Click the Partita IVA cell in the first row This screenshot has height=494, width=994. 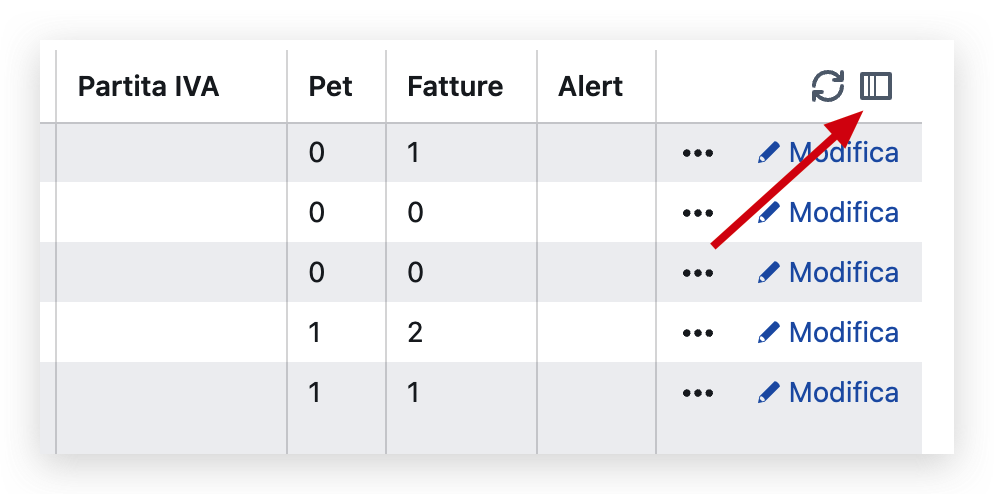pos(171,153)
